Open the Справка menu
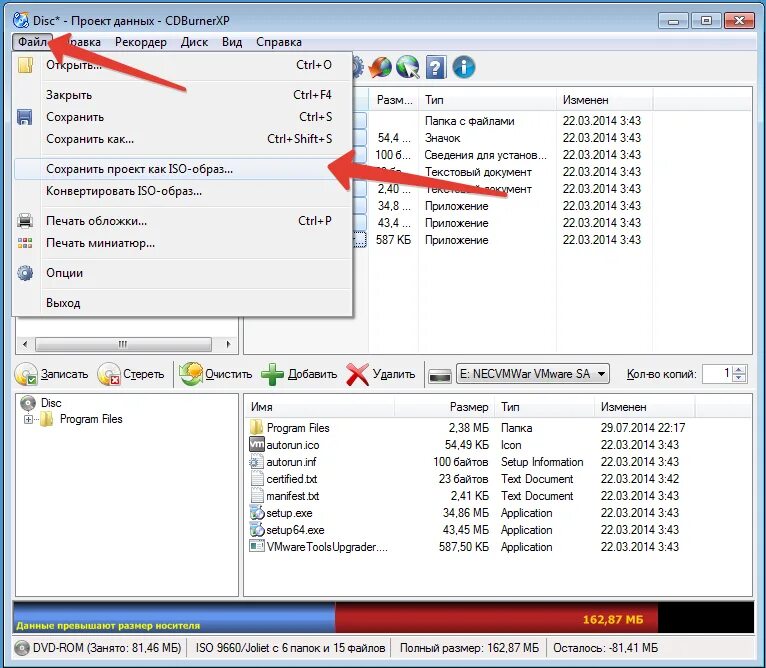The height and width of the screenshot is (668, 766). [x=278, y=42]
